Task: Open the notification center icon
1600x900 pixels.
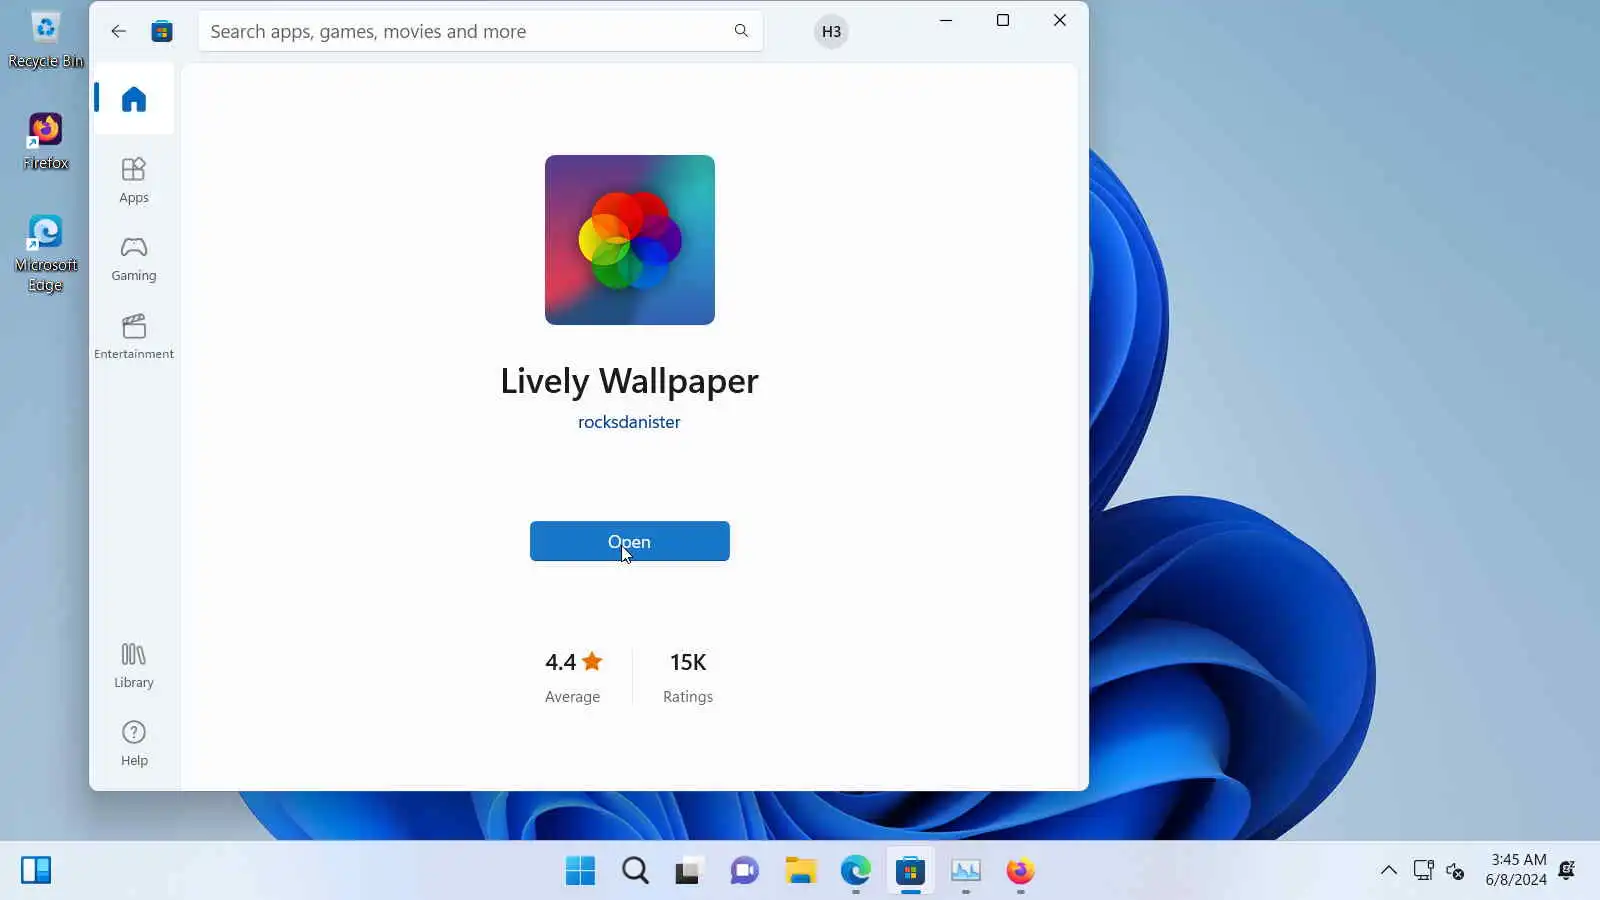Action: pos(1567,870)
